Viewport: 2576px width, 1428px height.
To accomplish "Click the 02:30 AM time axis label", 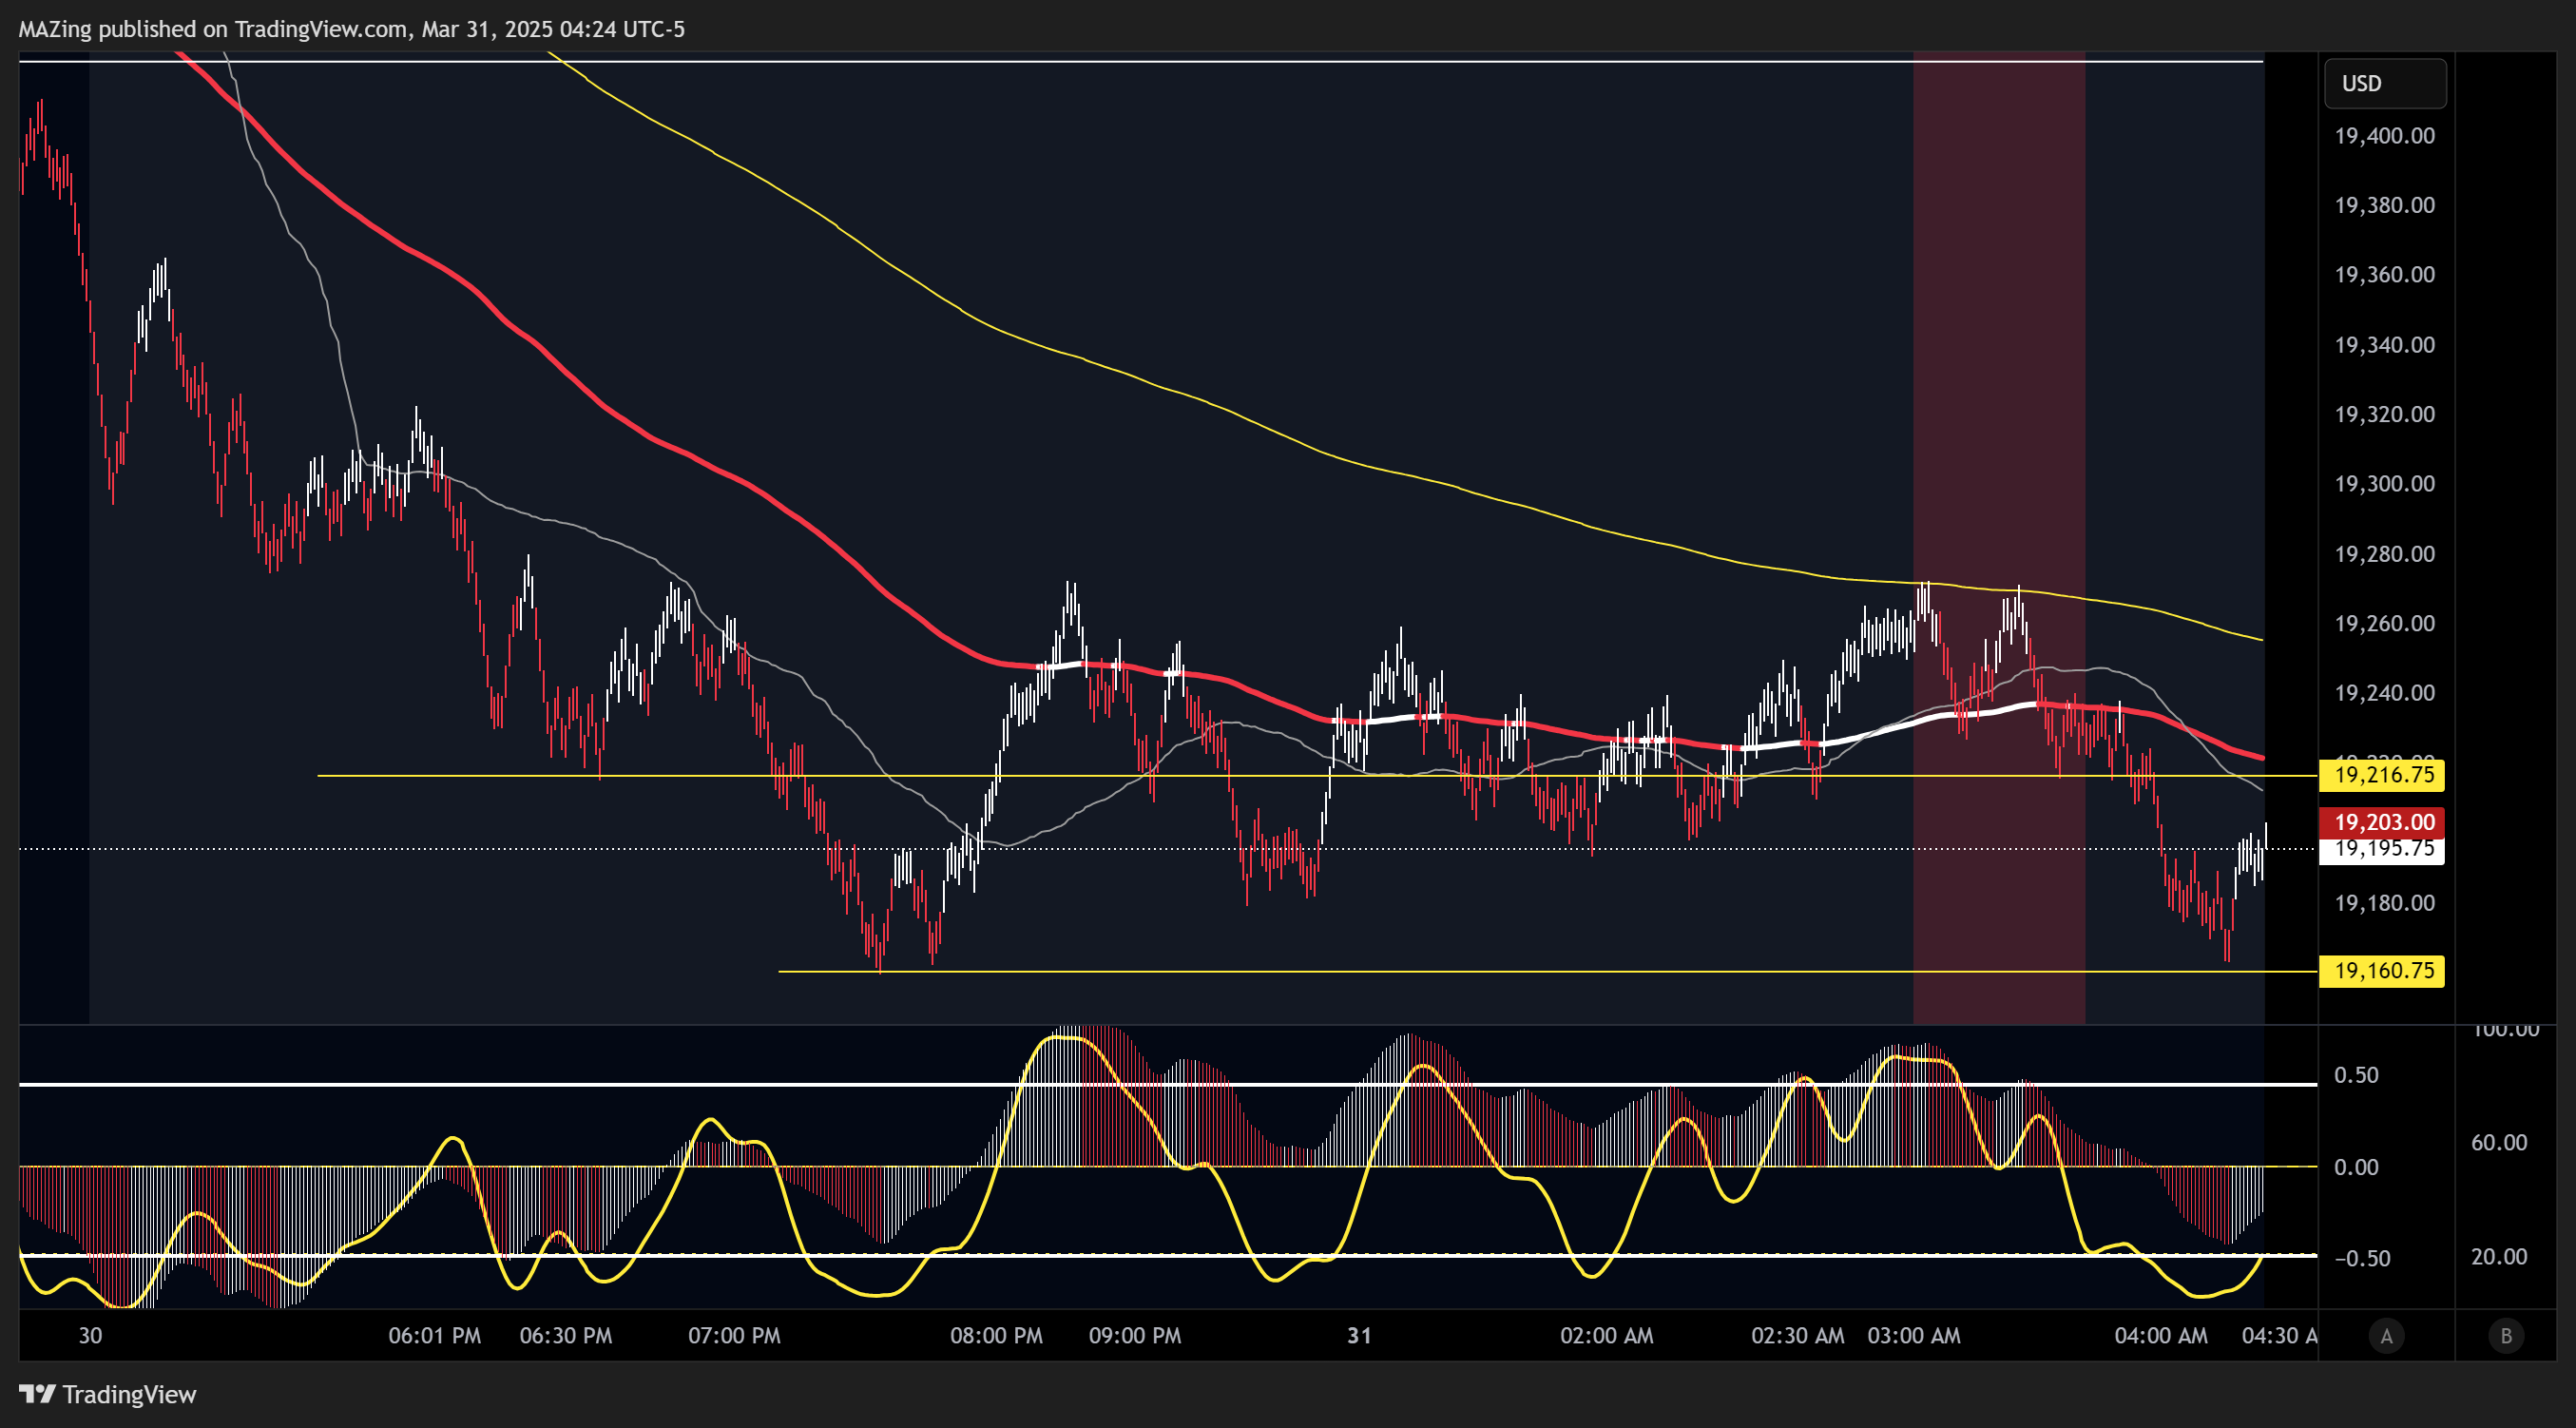I will [x=1798, y=1336].
